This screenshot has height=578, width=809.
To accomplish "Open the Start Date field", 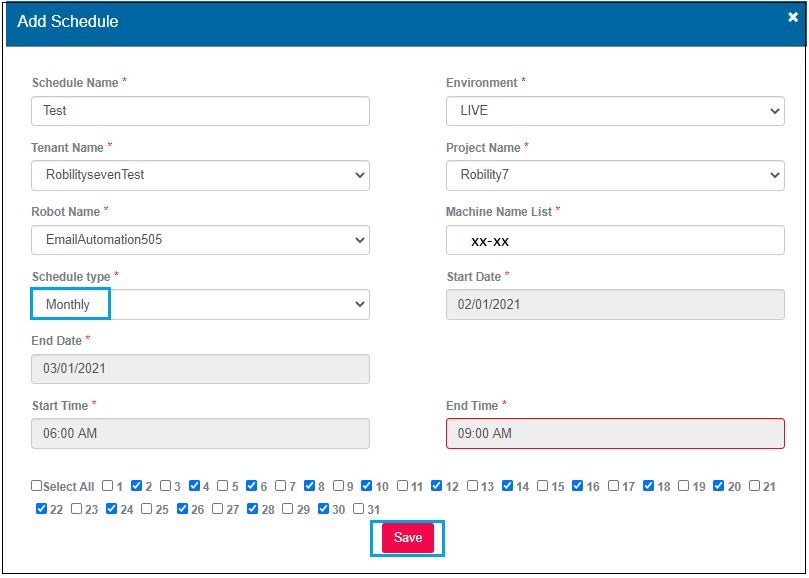I will (614, 304).
